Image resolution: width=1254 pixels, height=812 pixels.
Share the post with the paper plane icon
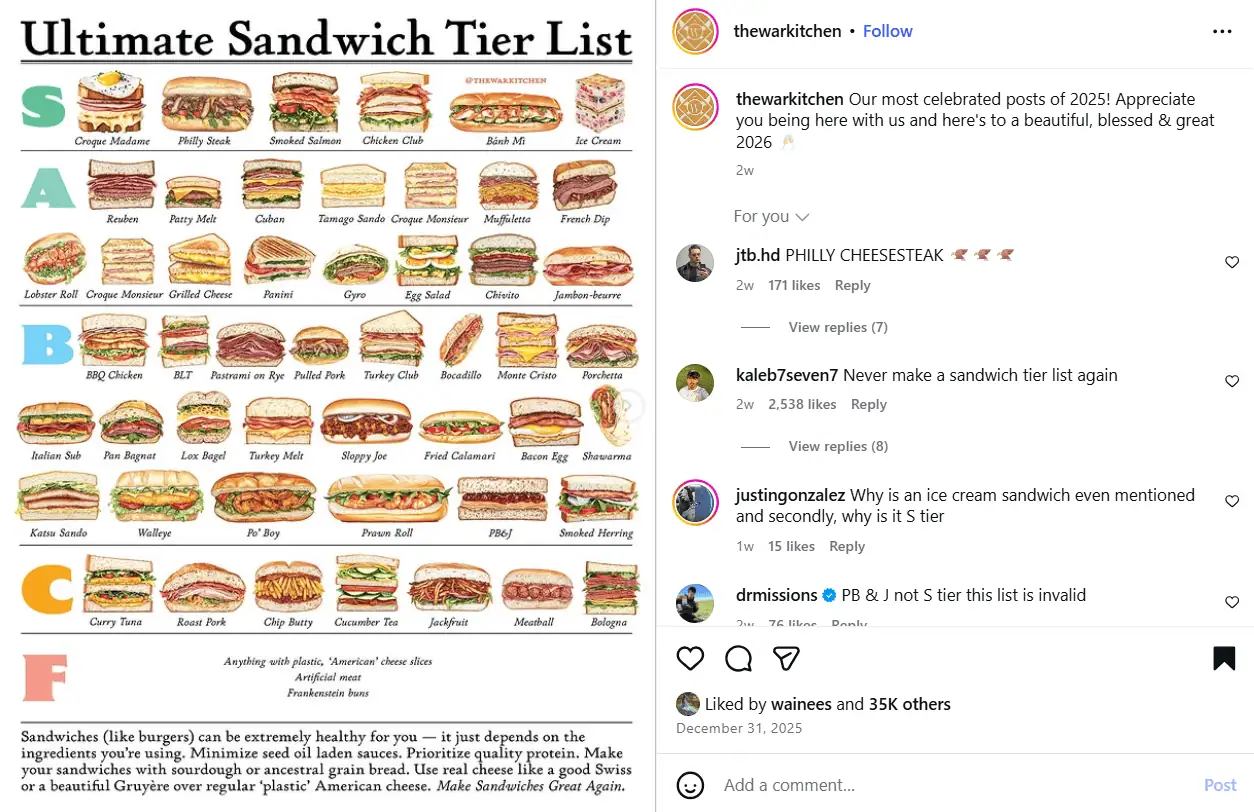pos(786,658)
